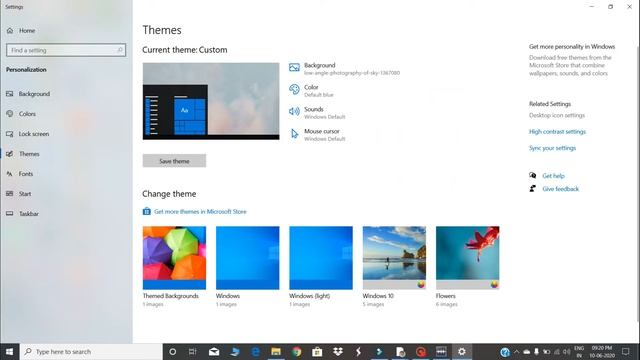Open Sync your settings link
The width and height of the screenshot is (640, 360).
click(553, 148)
